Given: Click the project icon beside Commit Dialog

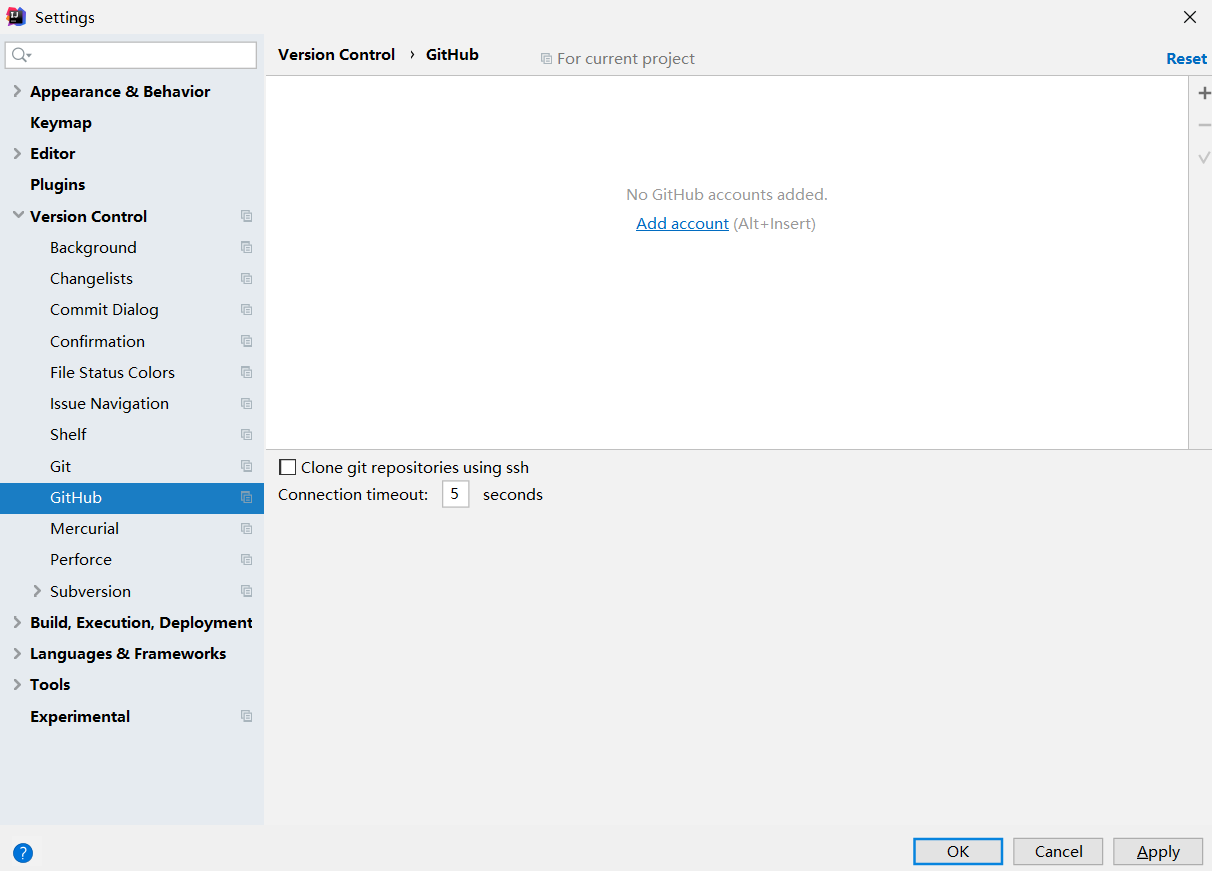Looking at the screenshot, I should click(247, 310).
